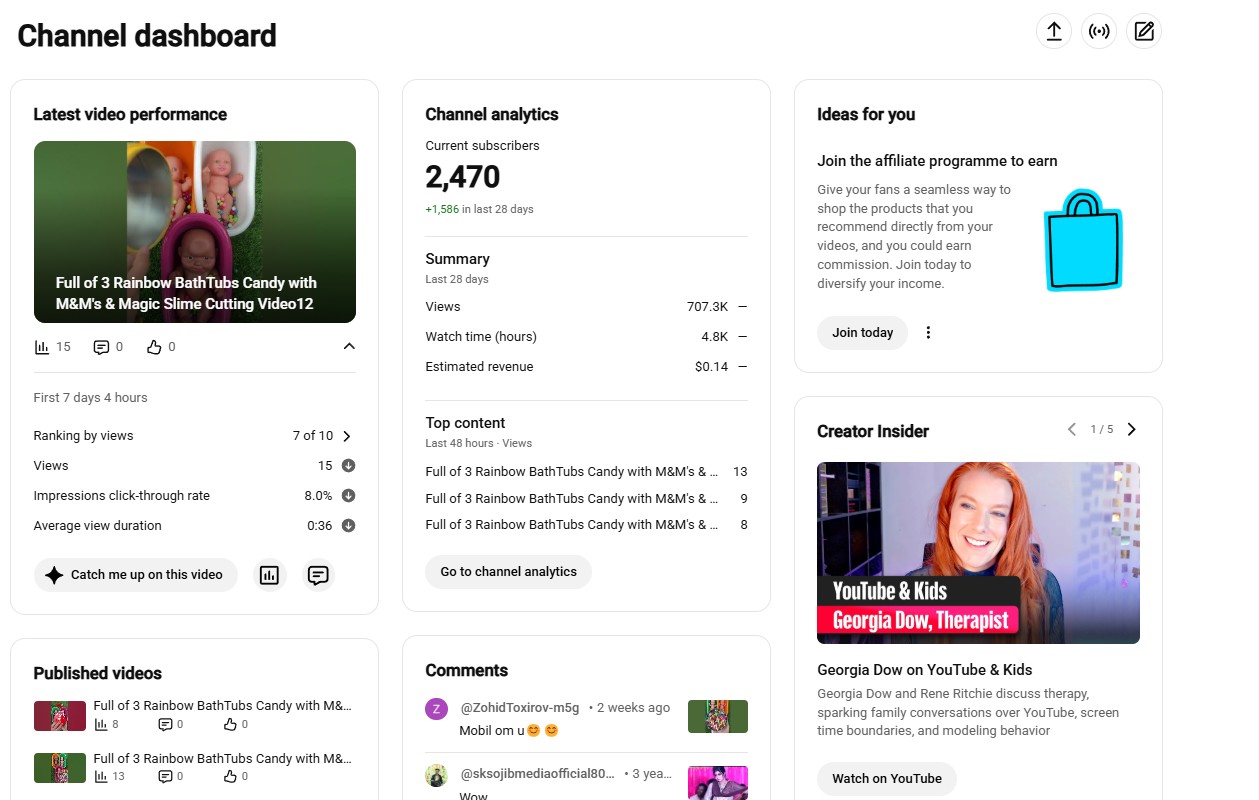Image resolution: width=1259 pixels, height=800 pixels.
Task: Open video comments icon next to Catch me up
Action: 318,575
